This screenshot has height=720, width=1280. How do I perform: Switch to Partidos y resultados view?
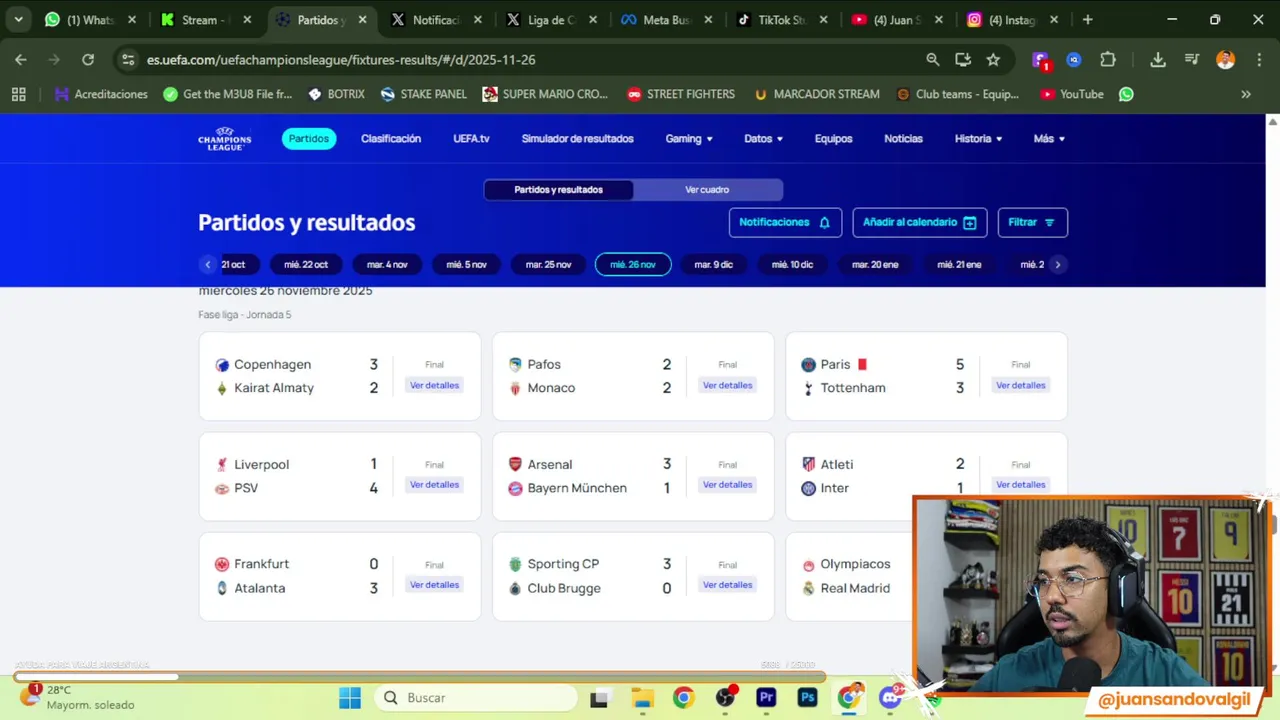pyautogui.click(x=558, y=190)
